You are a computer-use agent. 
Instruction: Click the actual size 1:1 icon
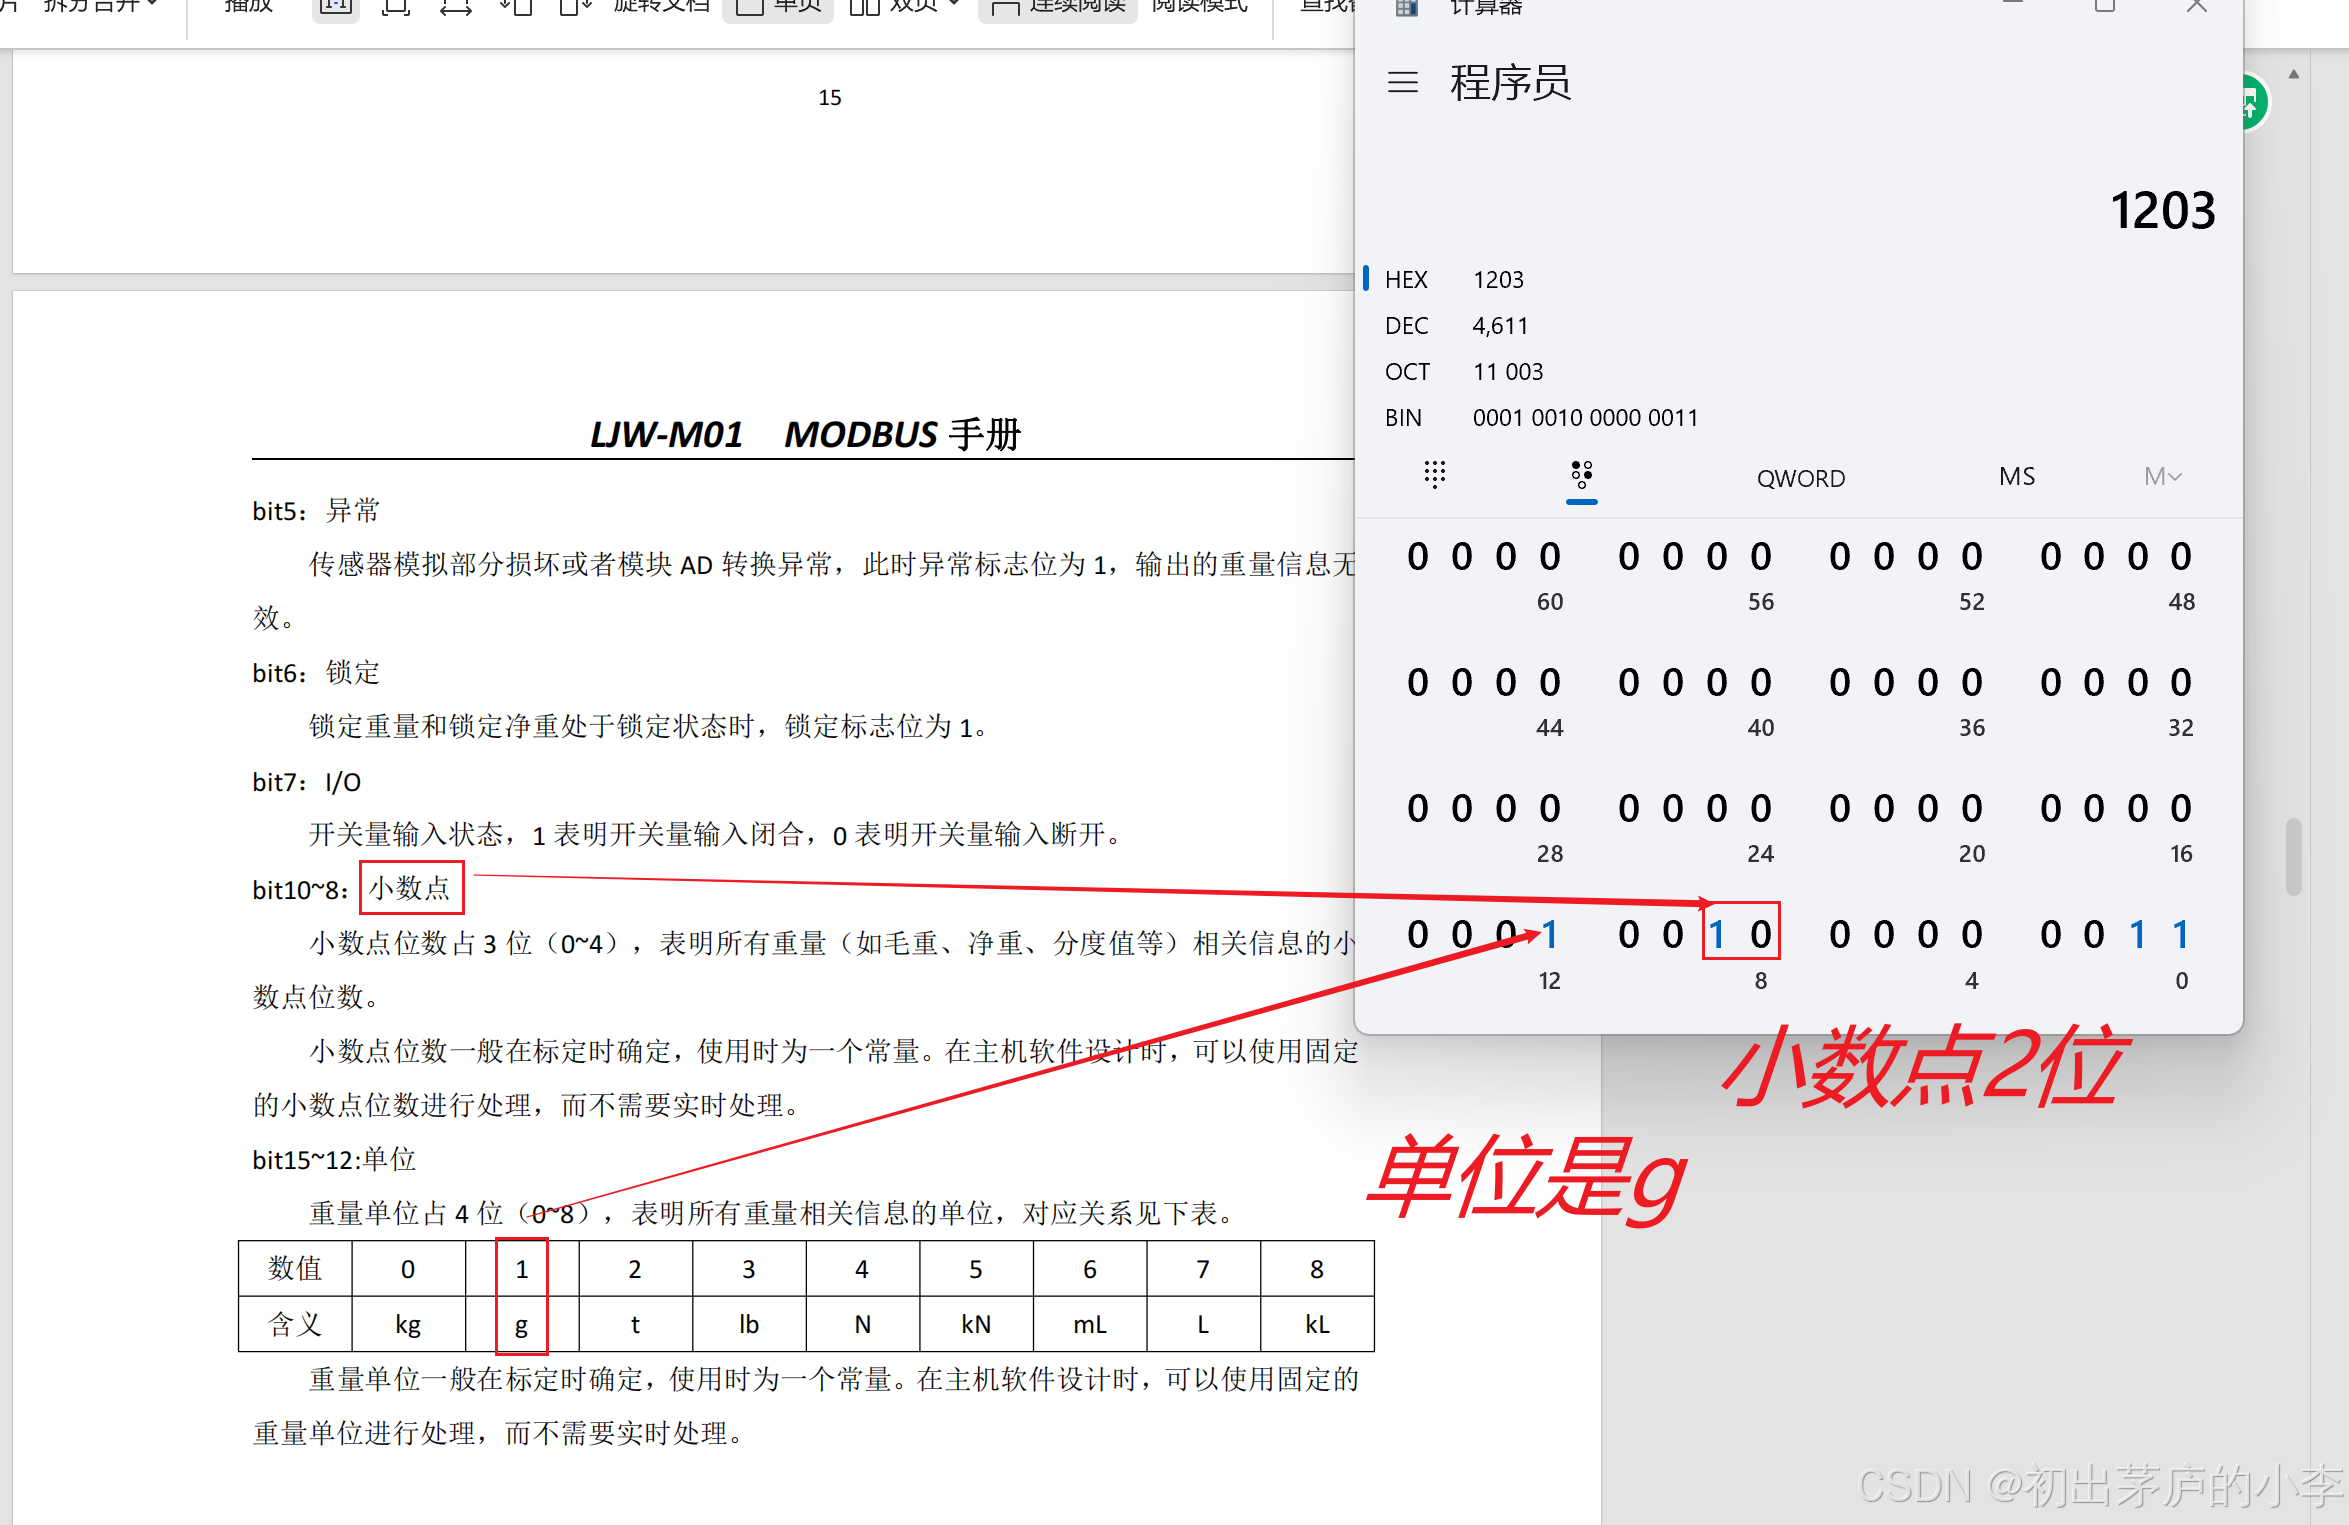335,8
